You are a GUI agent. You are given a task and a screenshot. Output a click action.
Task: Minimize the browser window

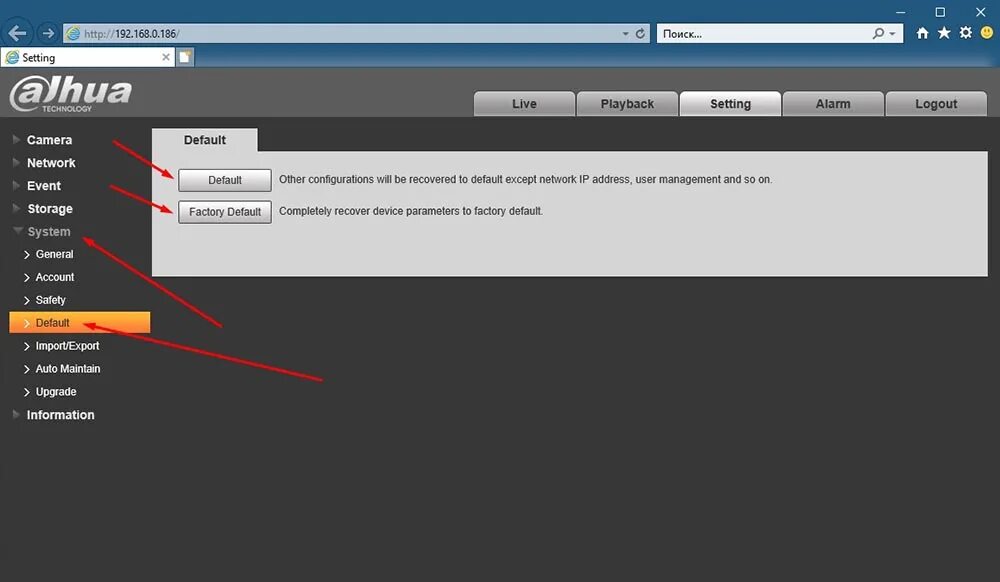pos(900,12)
